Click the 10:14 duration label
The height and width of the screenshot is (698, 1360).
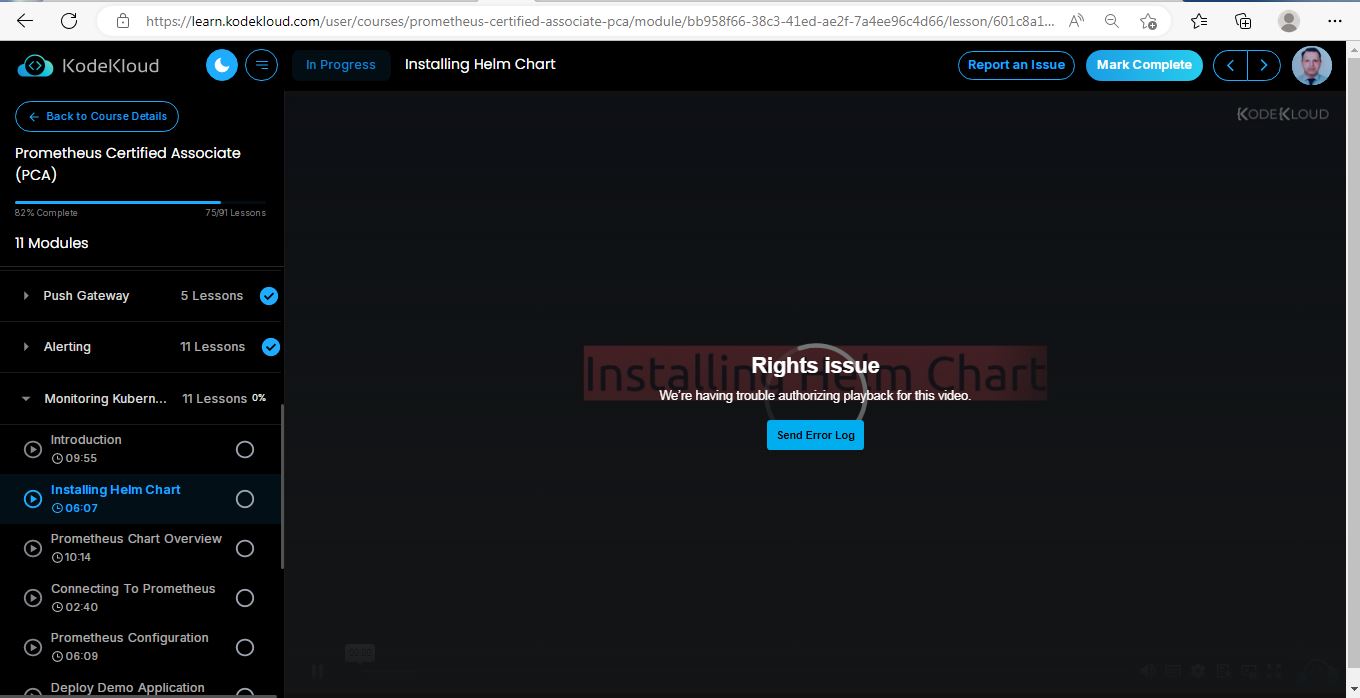[71, 557]
